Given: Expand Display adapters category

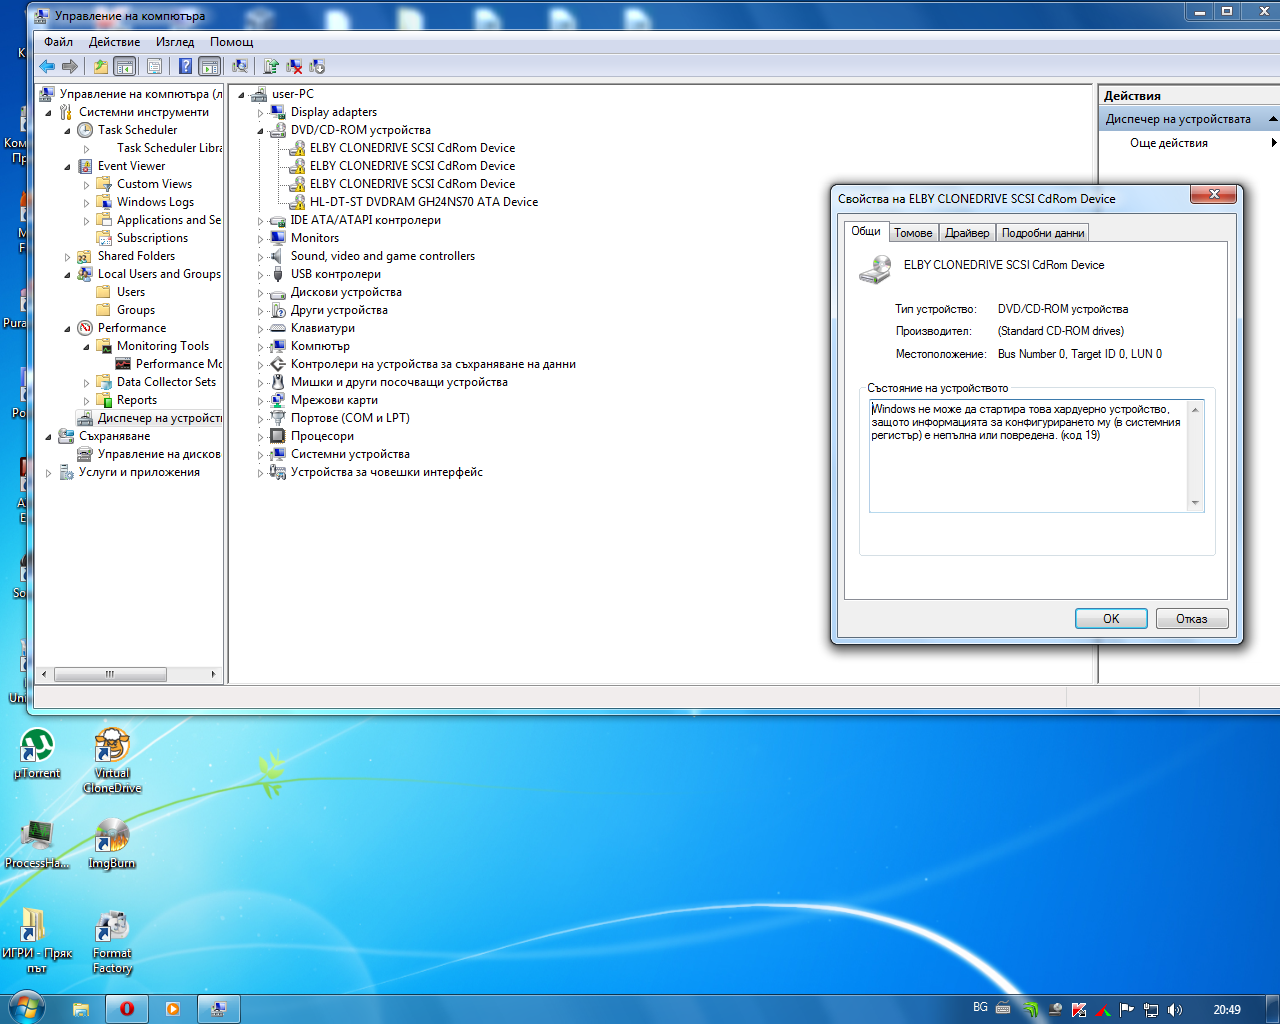Looking at the screenshot, I should click(260, 113).
